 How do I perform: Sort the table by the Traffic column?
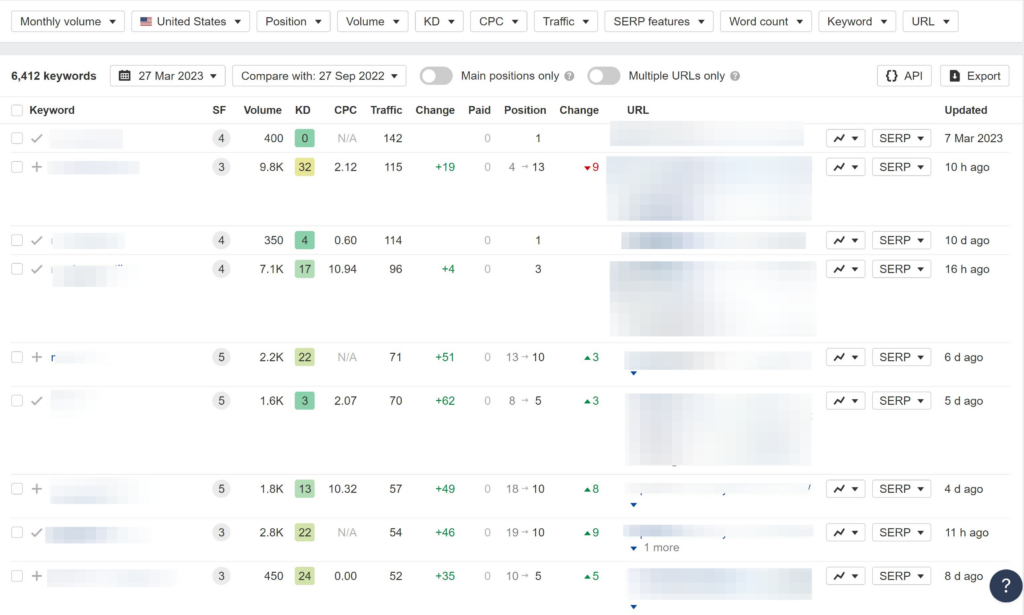(386, 110)
